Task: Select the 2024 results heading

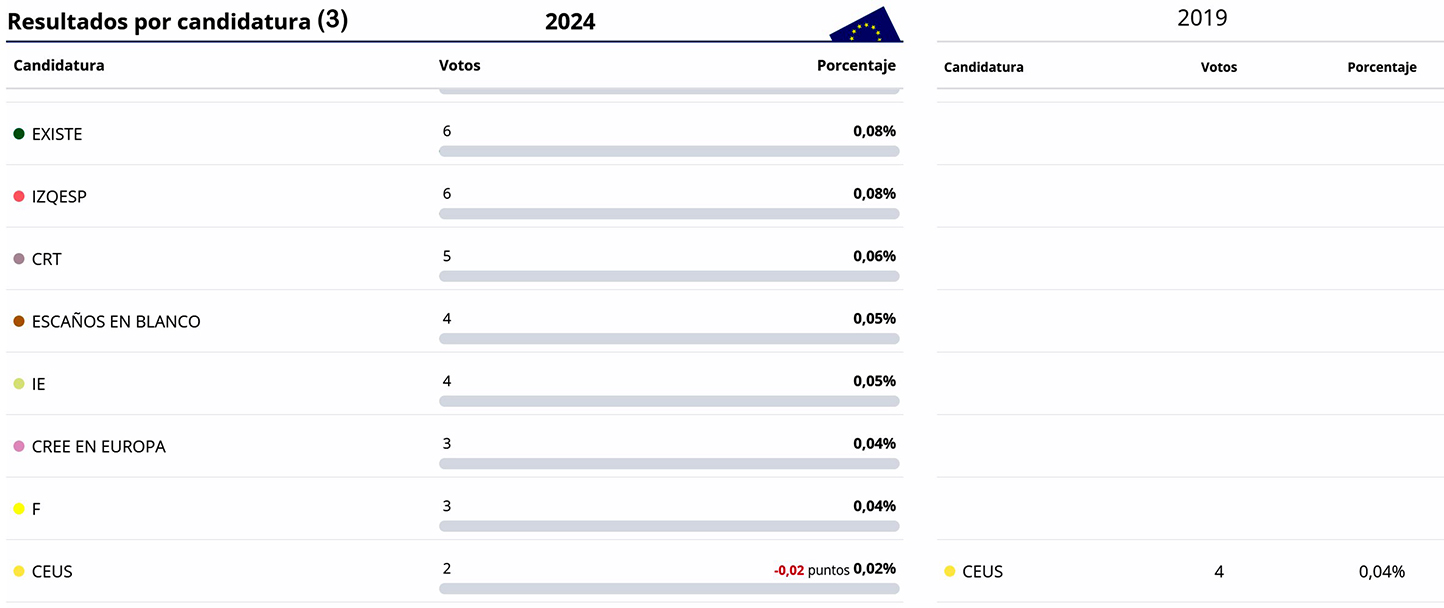Action: coord(570,22)
